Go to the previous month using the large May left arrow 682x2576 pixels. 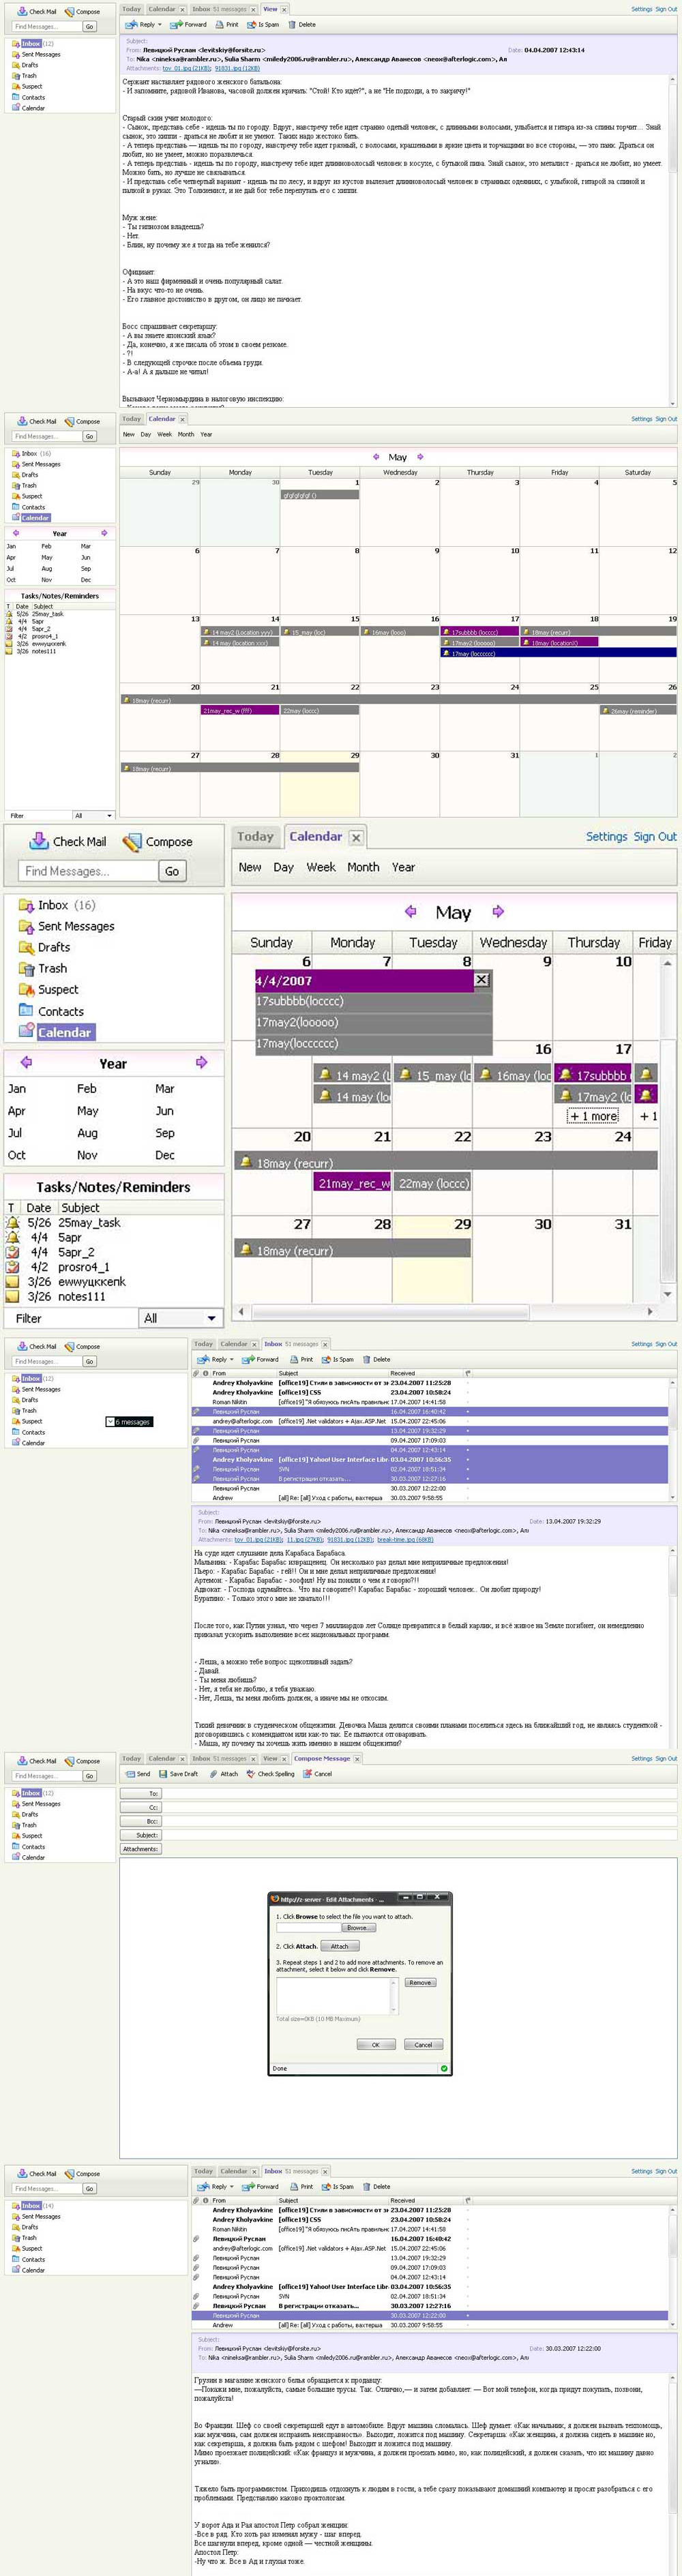click(410, 911)
